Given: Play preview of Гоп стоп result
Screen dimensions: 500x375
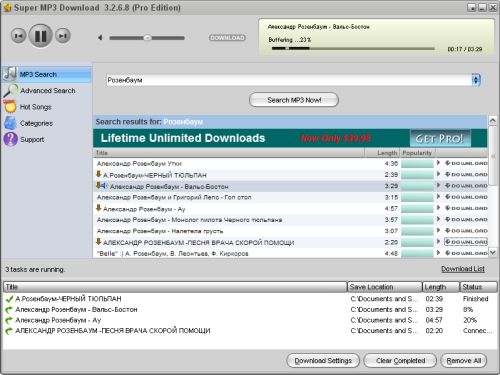Looking at the screenshot, I should (x=439, y=197).
